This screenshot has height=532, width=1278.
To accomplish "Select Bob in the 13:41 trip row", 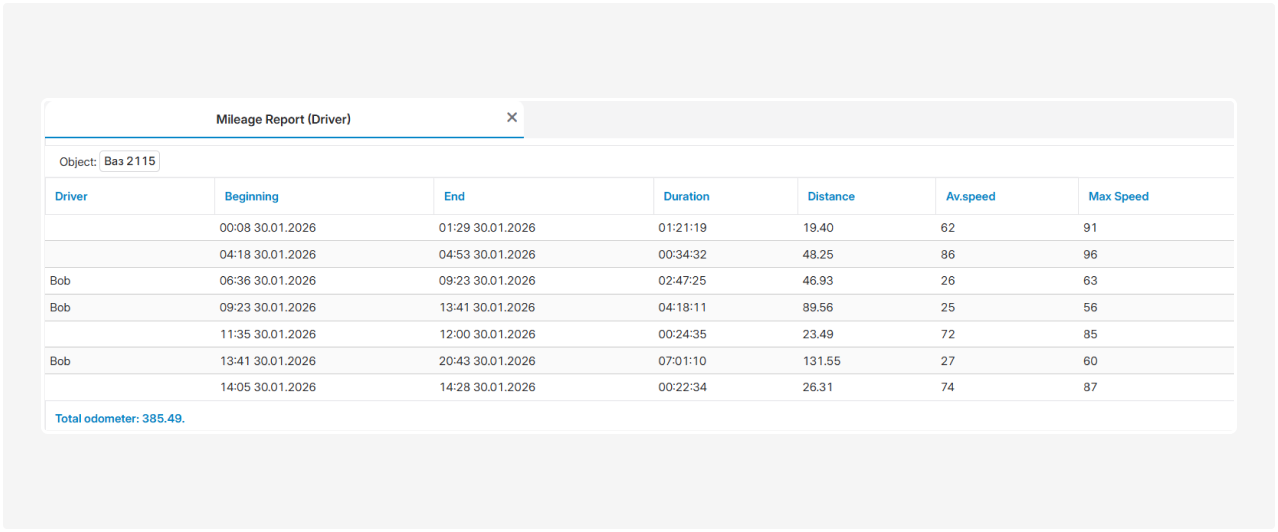I will (x=60, y=361).
